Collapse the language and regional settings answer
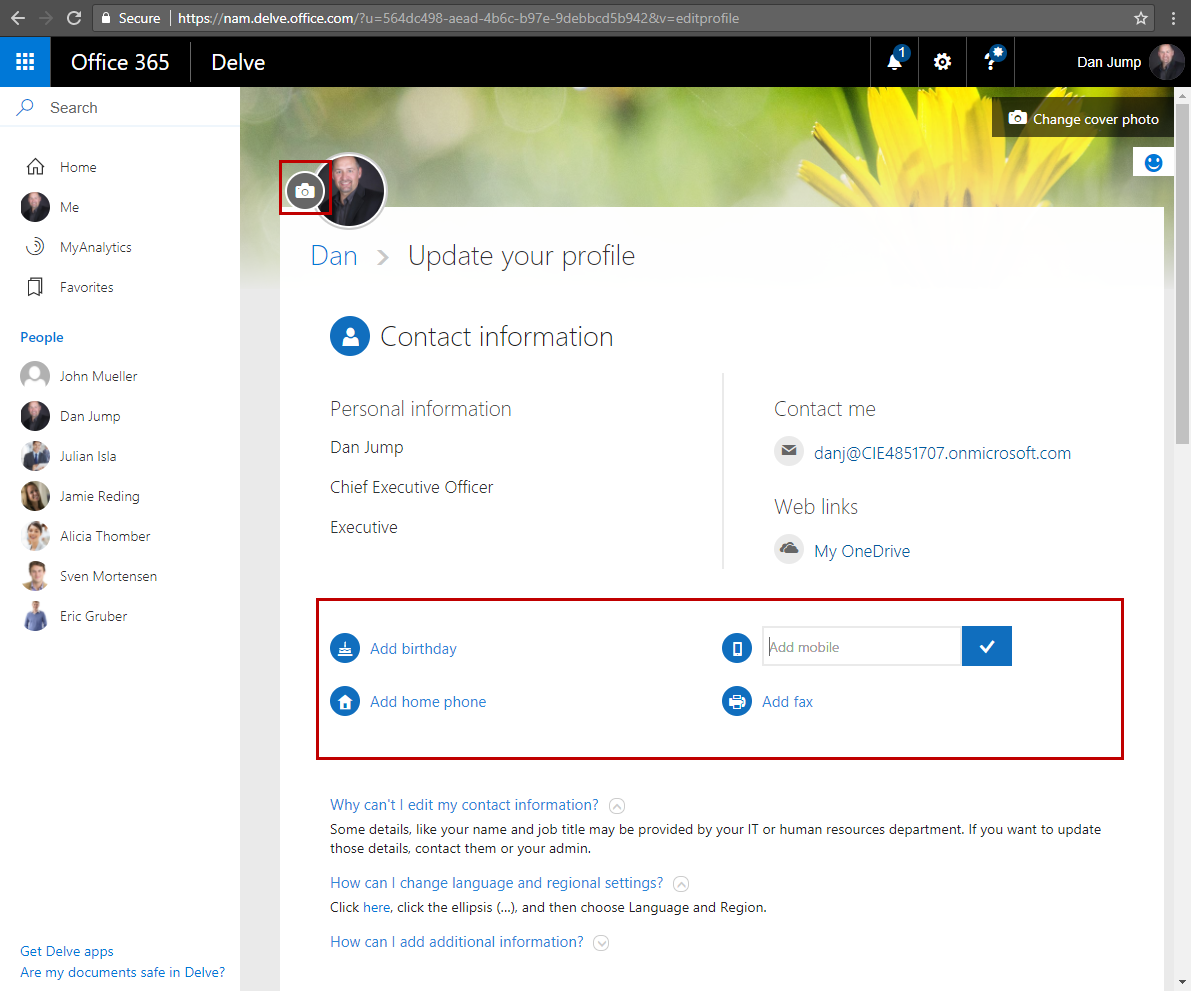This screenshot has height=991, width=1191. click(681, 884)
